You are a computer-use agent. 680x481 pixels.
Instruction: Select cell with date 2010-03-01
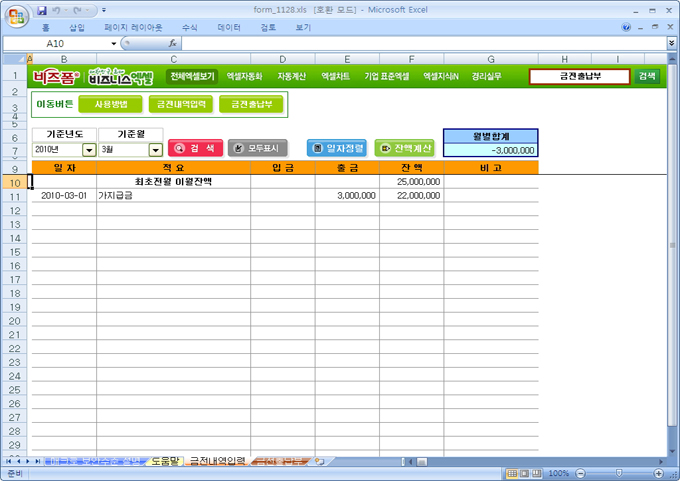(64, 196)
